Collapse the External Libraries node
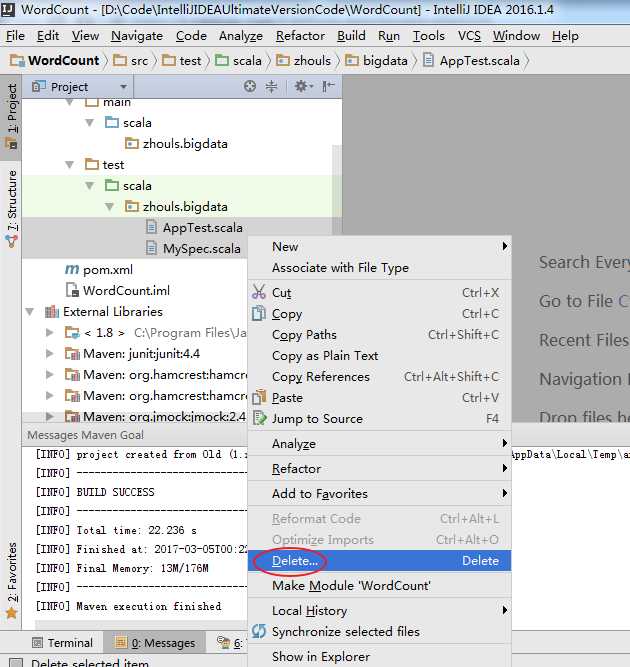The image size is (630, 667). click(29, 311)
